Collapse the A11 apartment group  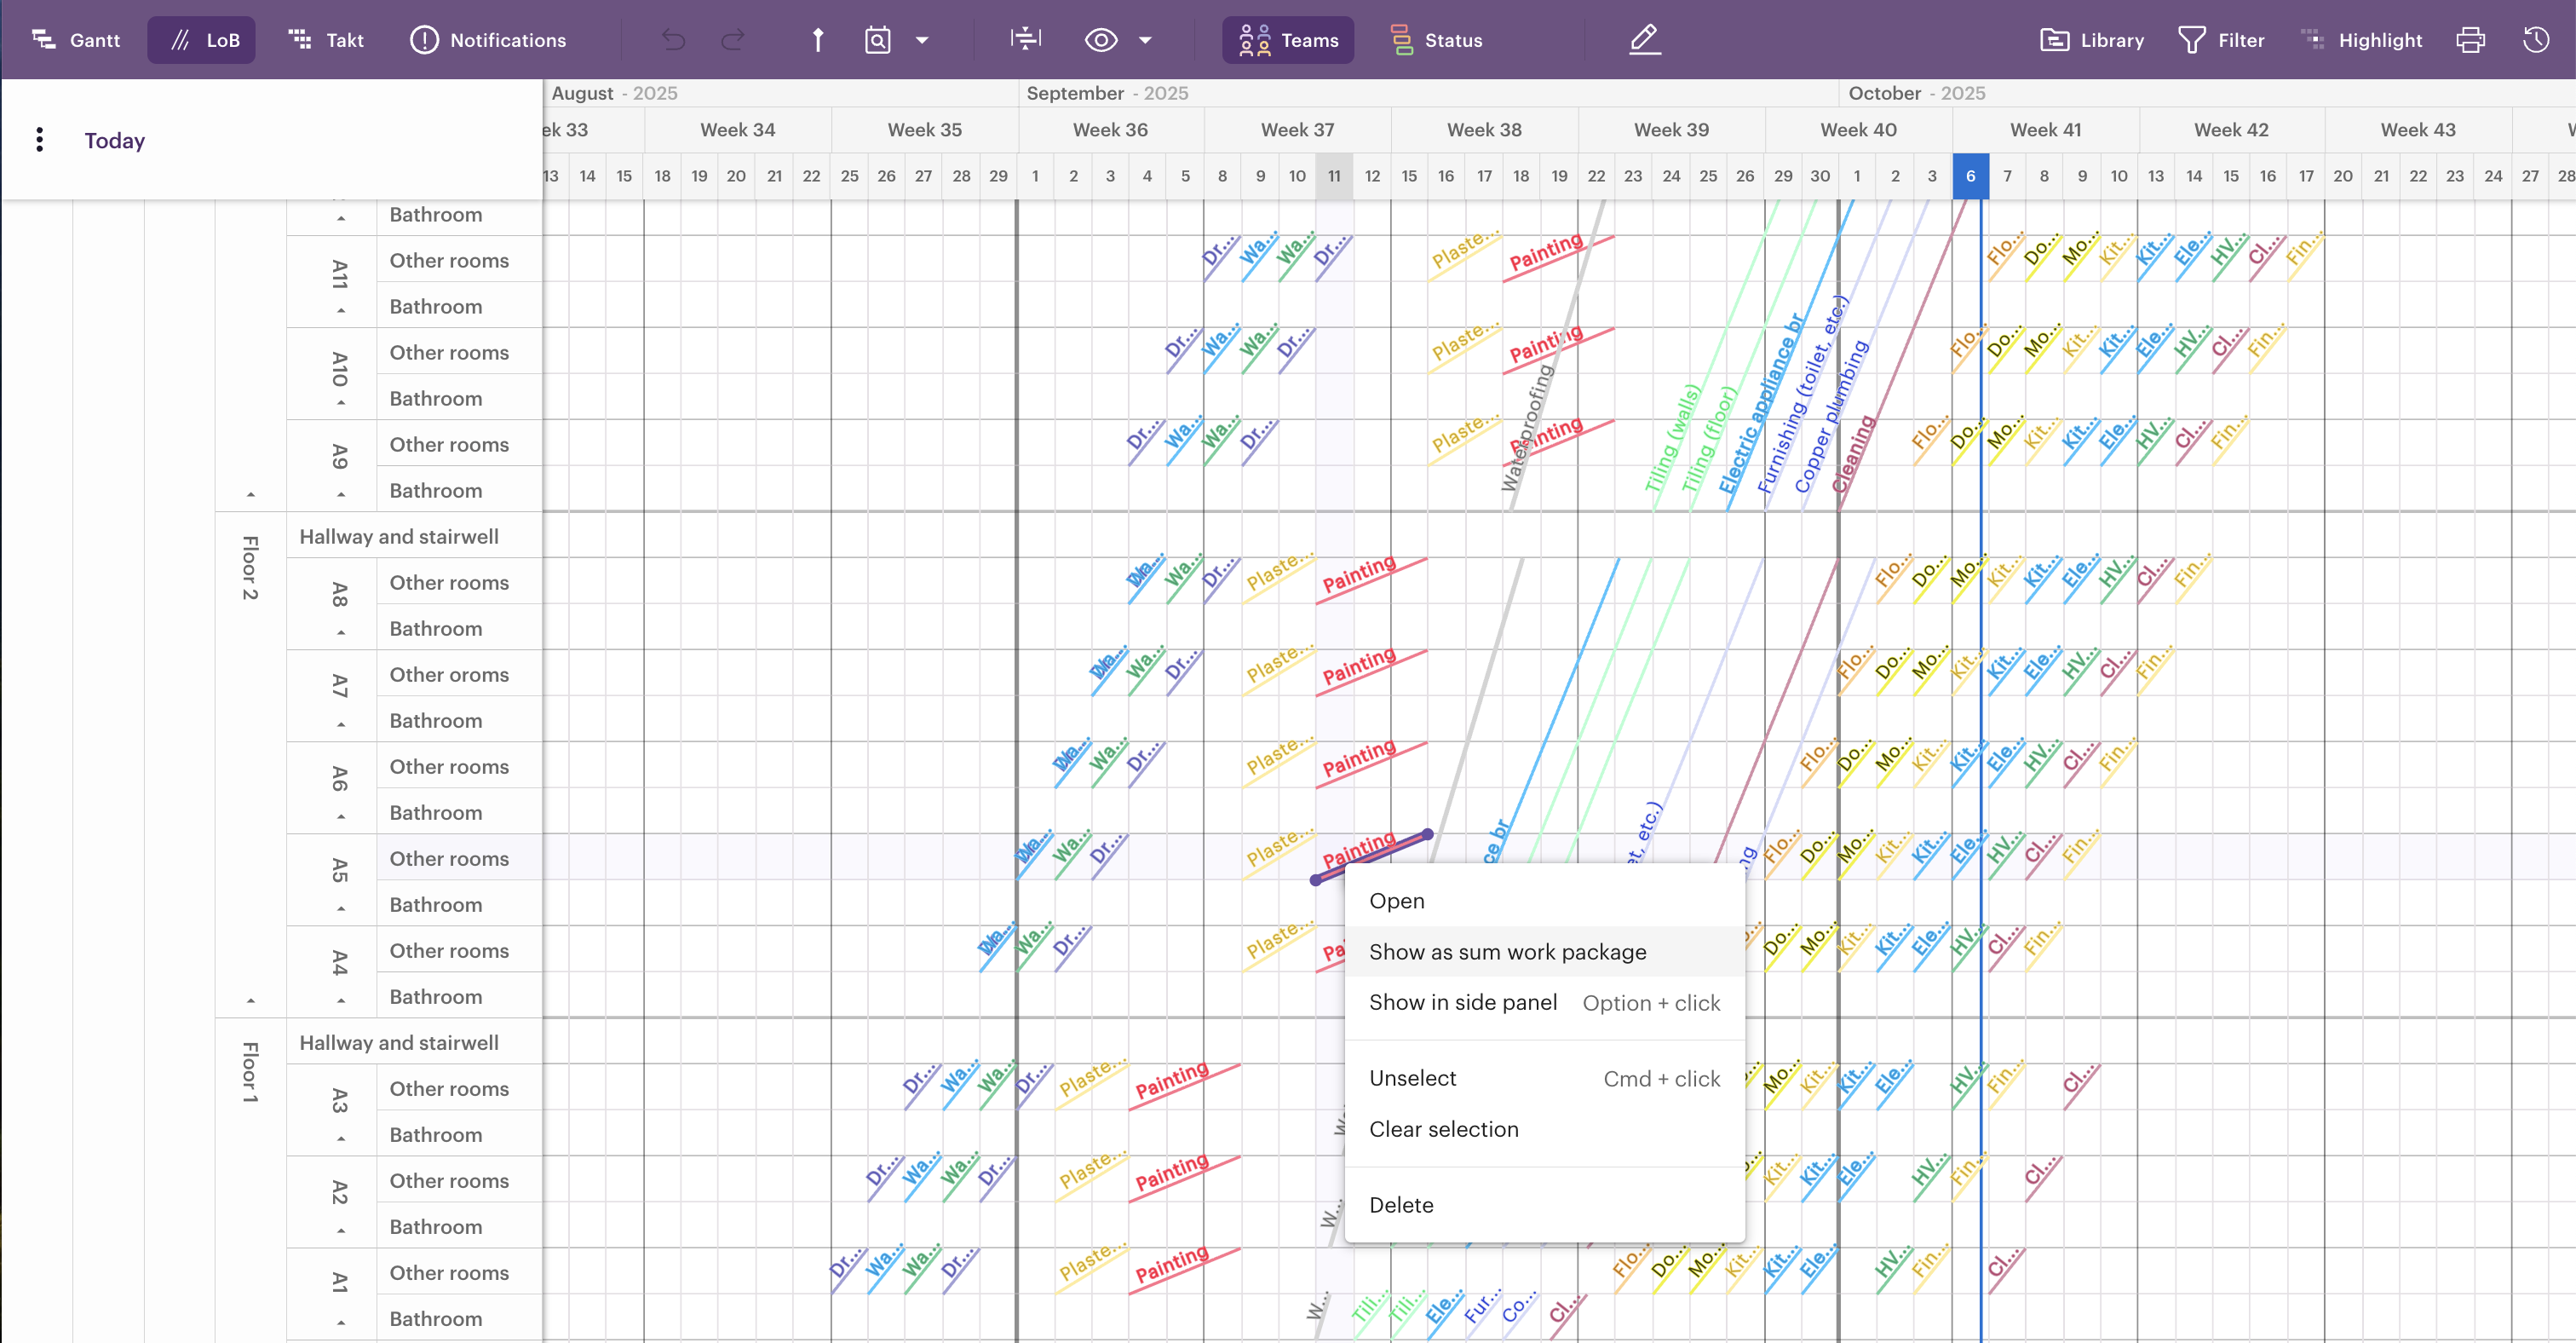(341, 311)
